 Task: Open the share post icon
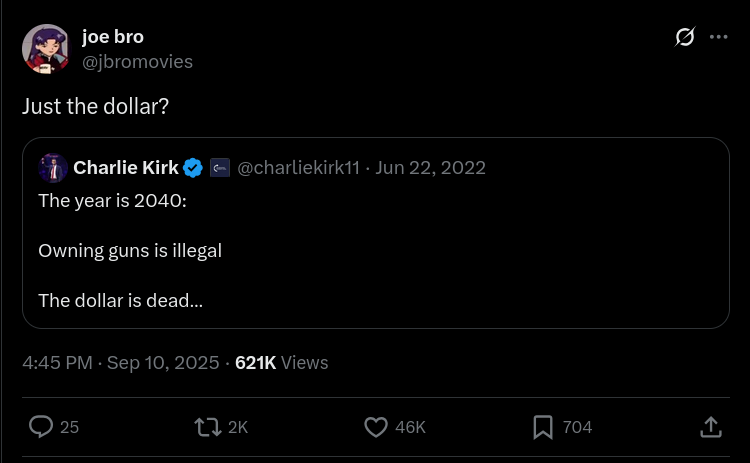[710, 427]
